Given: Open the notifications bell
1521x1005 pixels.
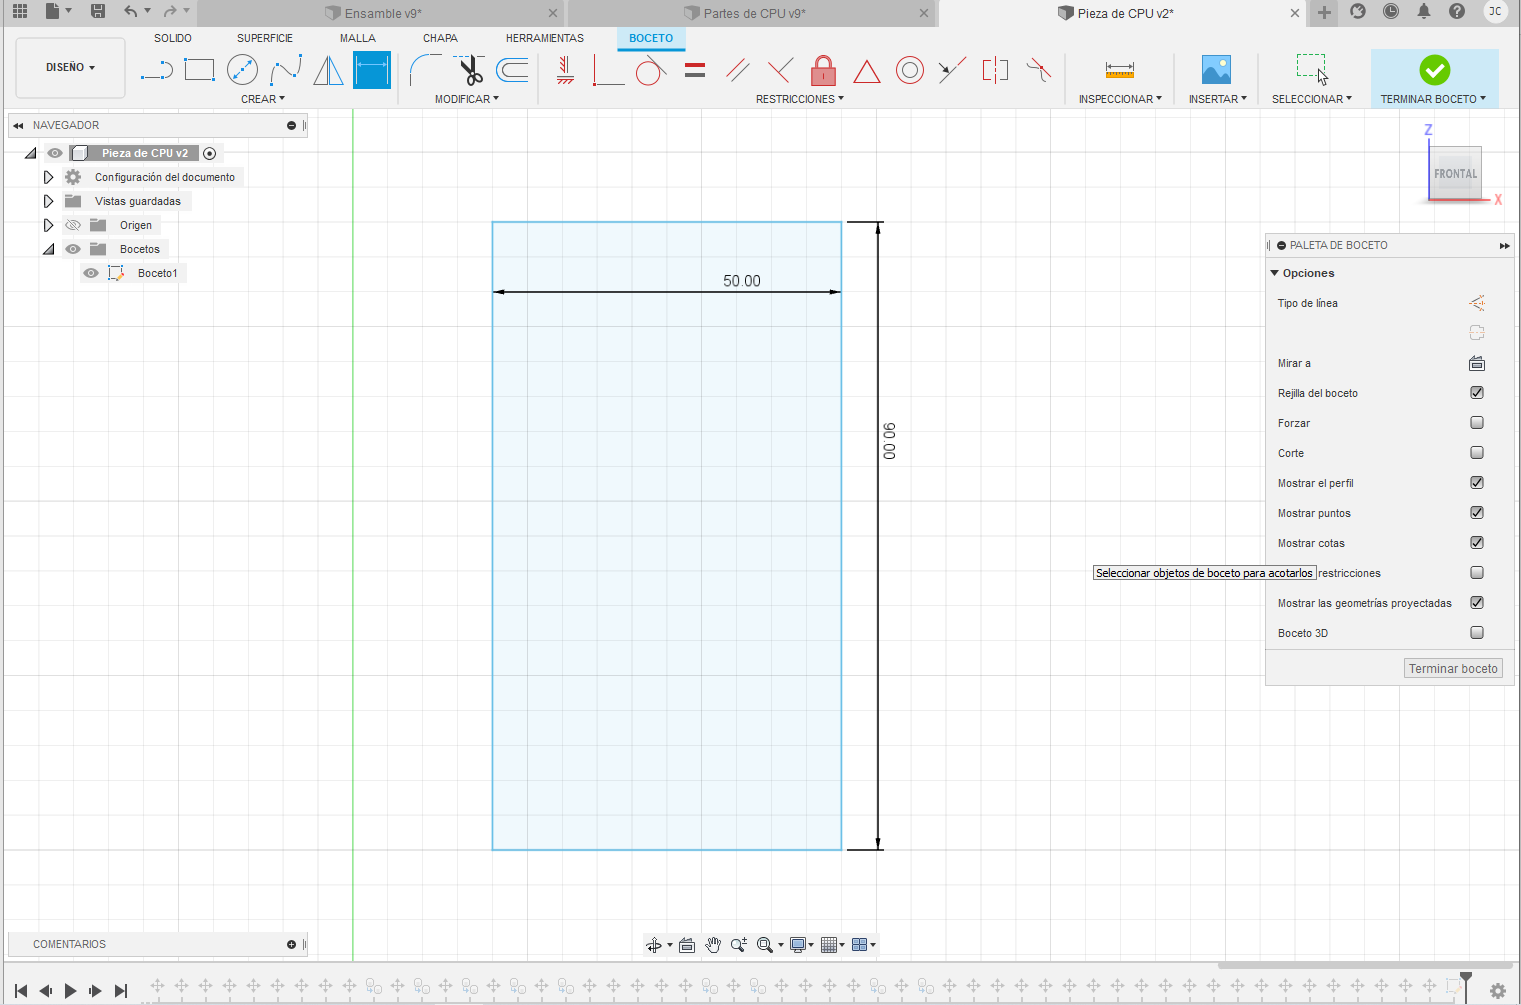Looking at the screenshot, I should pyautogui.click(x=1424, y=11).
